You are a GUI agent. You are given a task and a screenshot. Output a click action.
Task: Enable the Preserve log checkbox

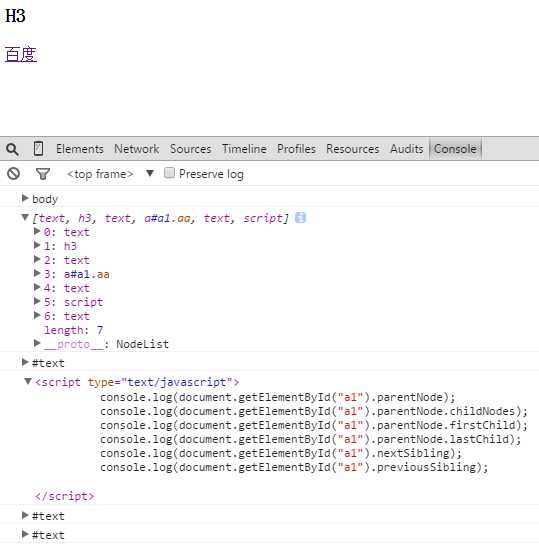pos(169,173)
